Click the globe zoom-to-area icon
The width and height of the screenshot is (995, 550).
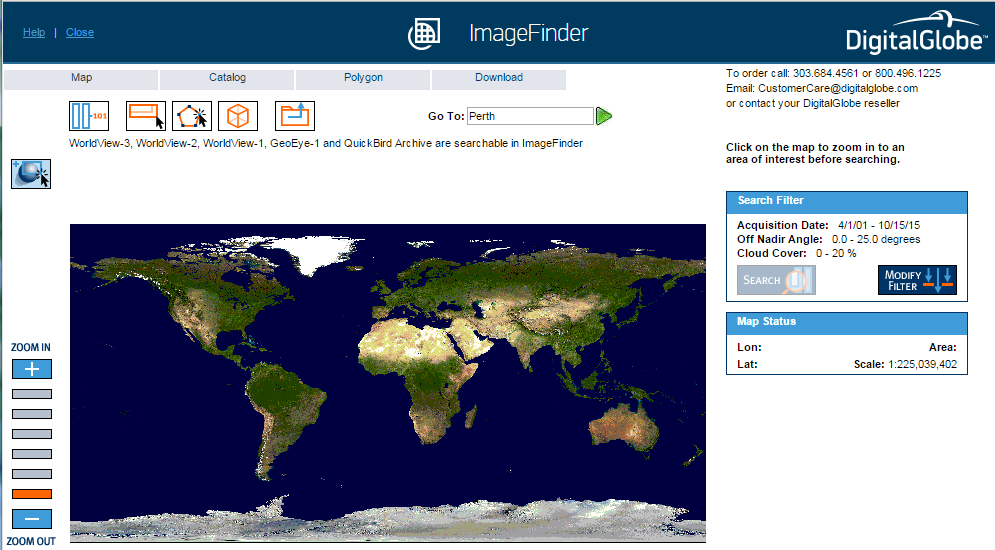[31, 173]
